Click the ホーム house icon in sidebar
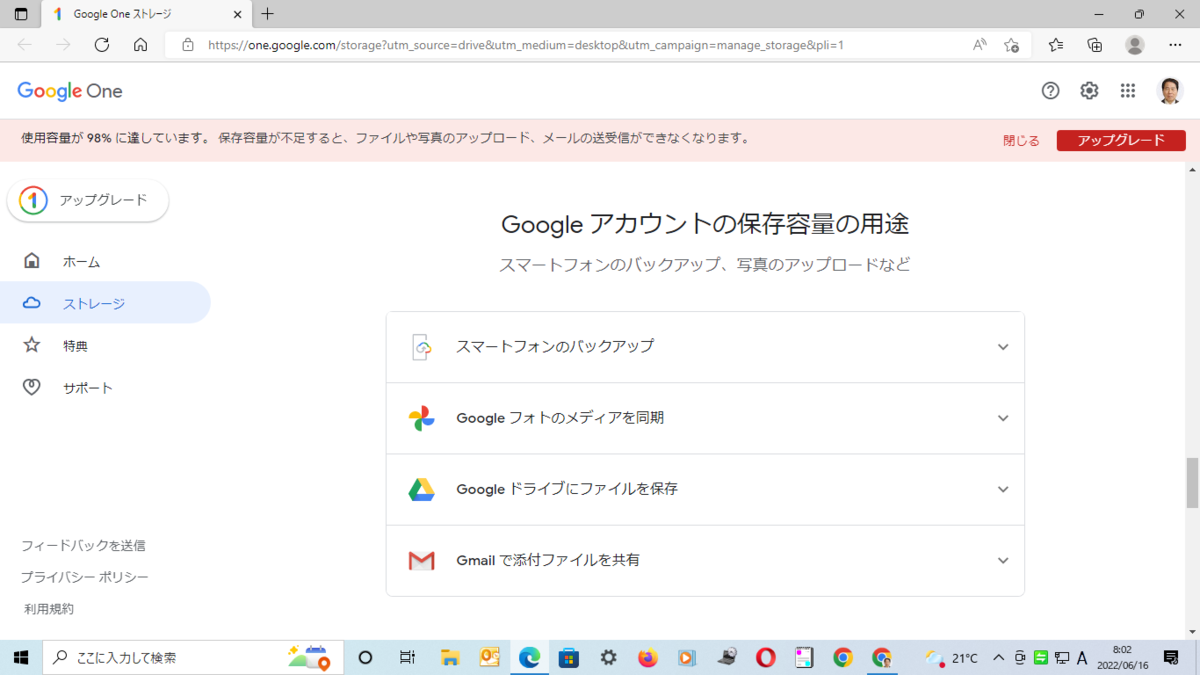The height and width of the screenshot is (675, 1200). pos(32,261)
